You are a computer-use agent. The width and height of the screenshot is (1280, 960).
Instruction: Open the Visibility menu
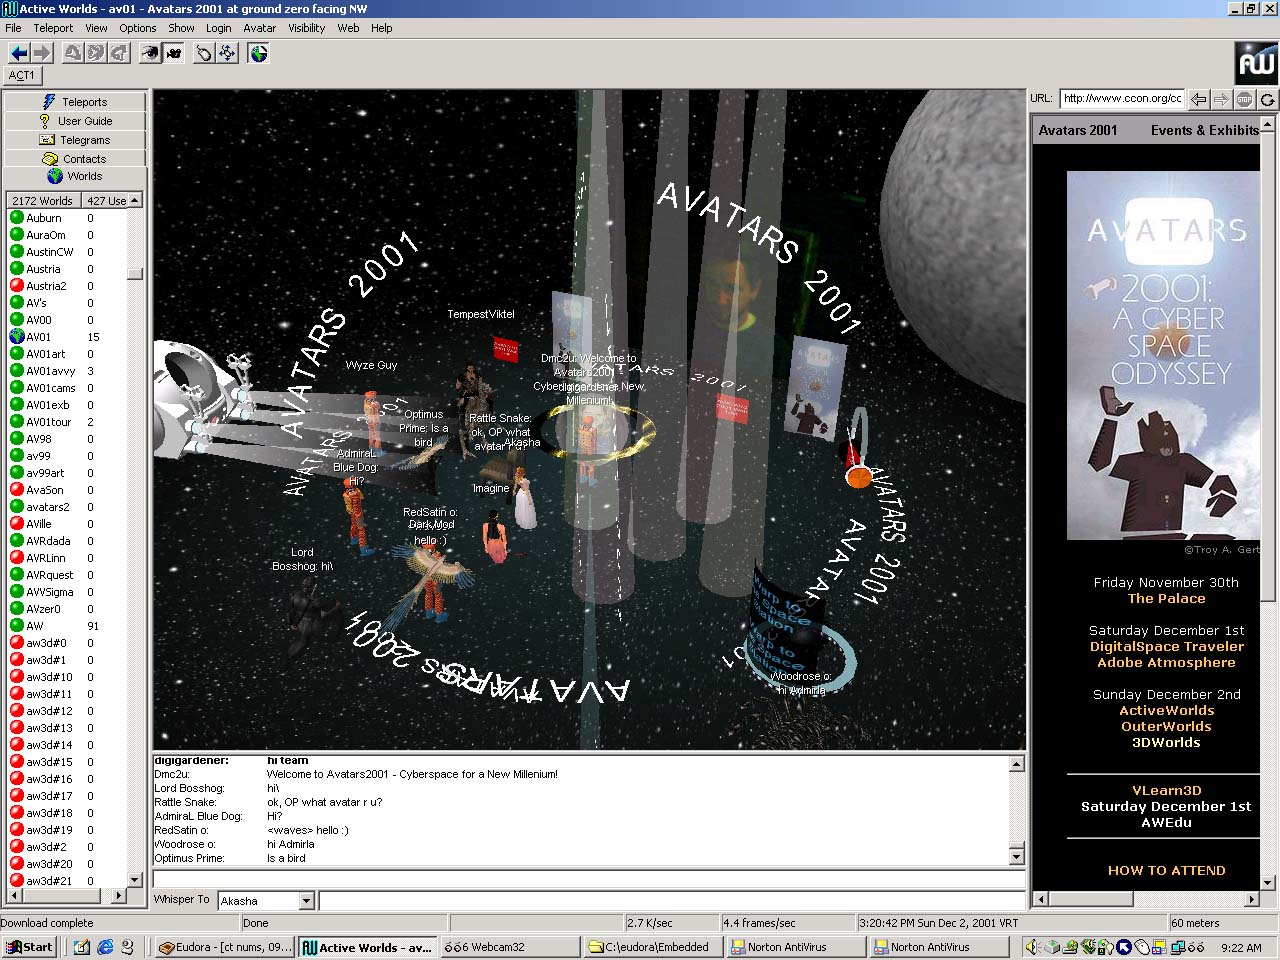point(306,28)
